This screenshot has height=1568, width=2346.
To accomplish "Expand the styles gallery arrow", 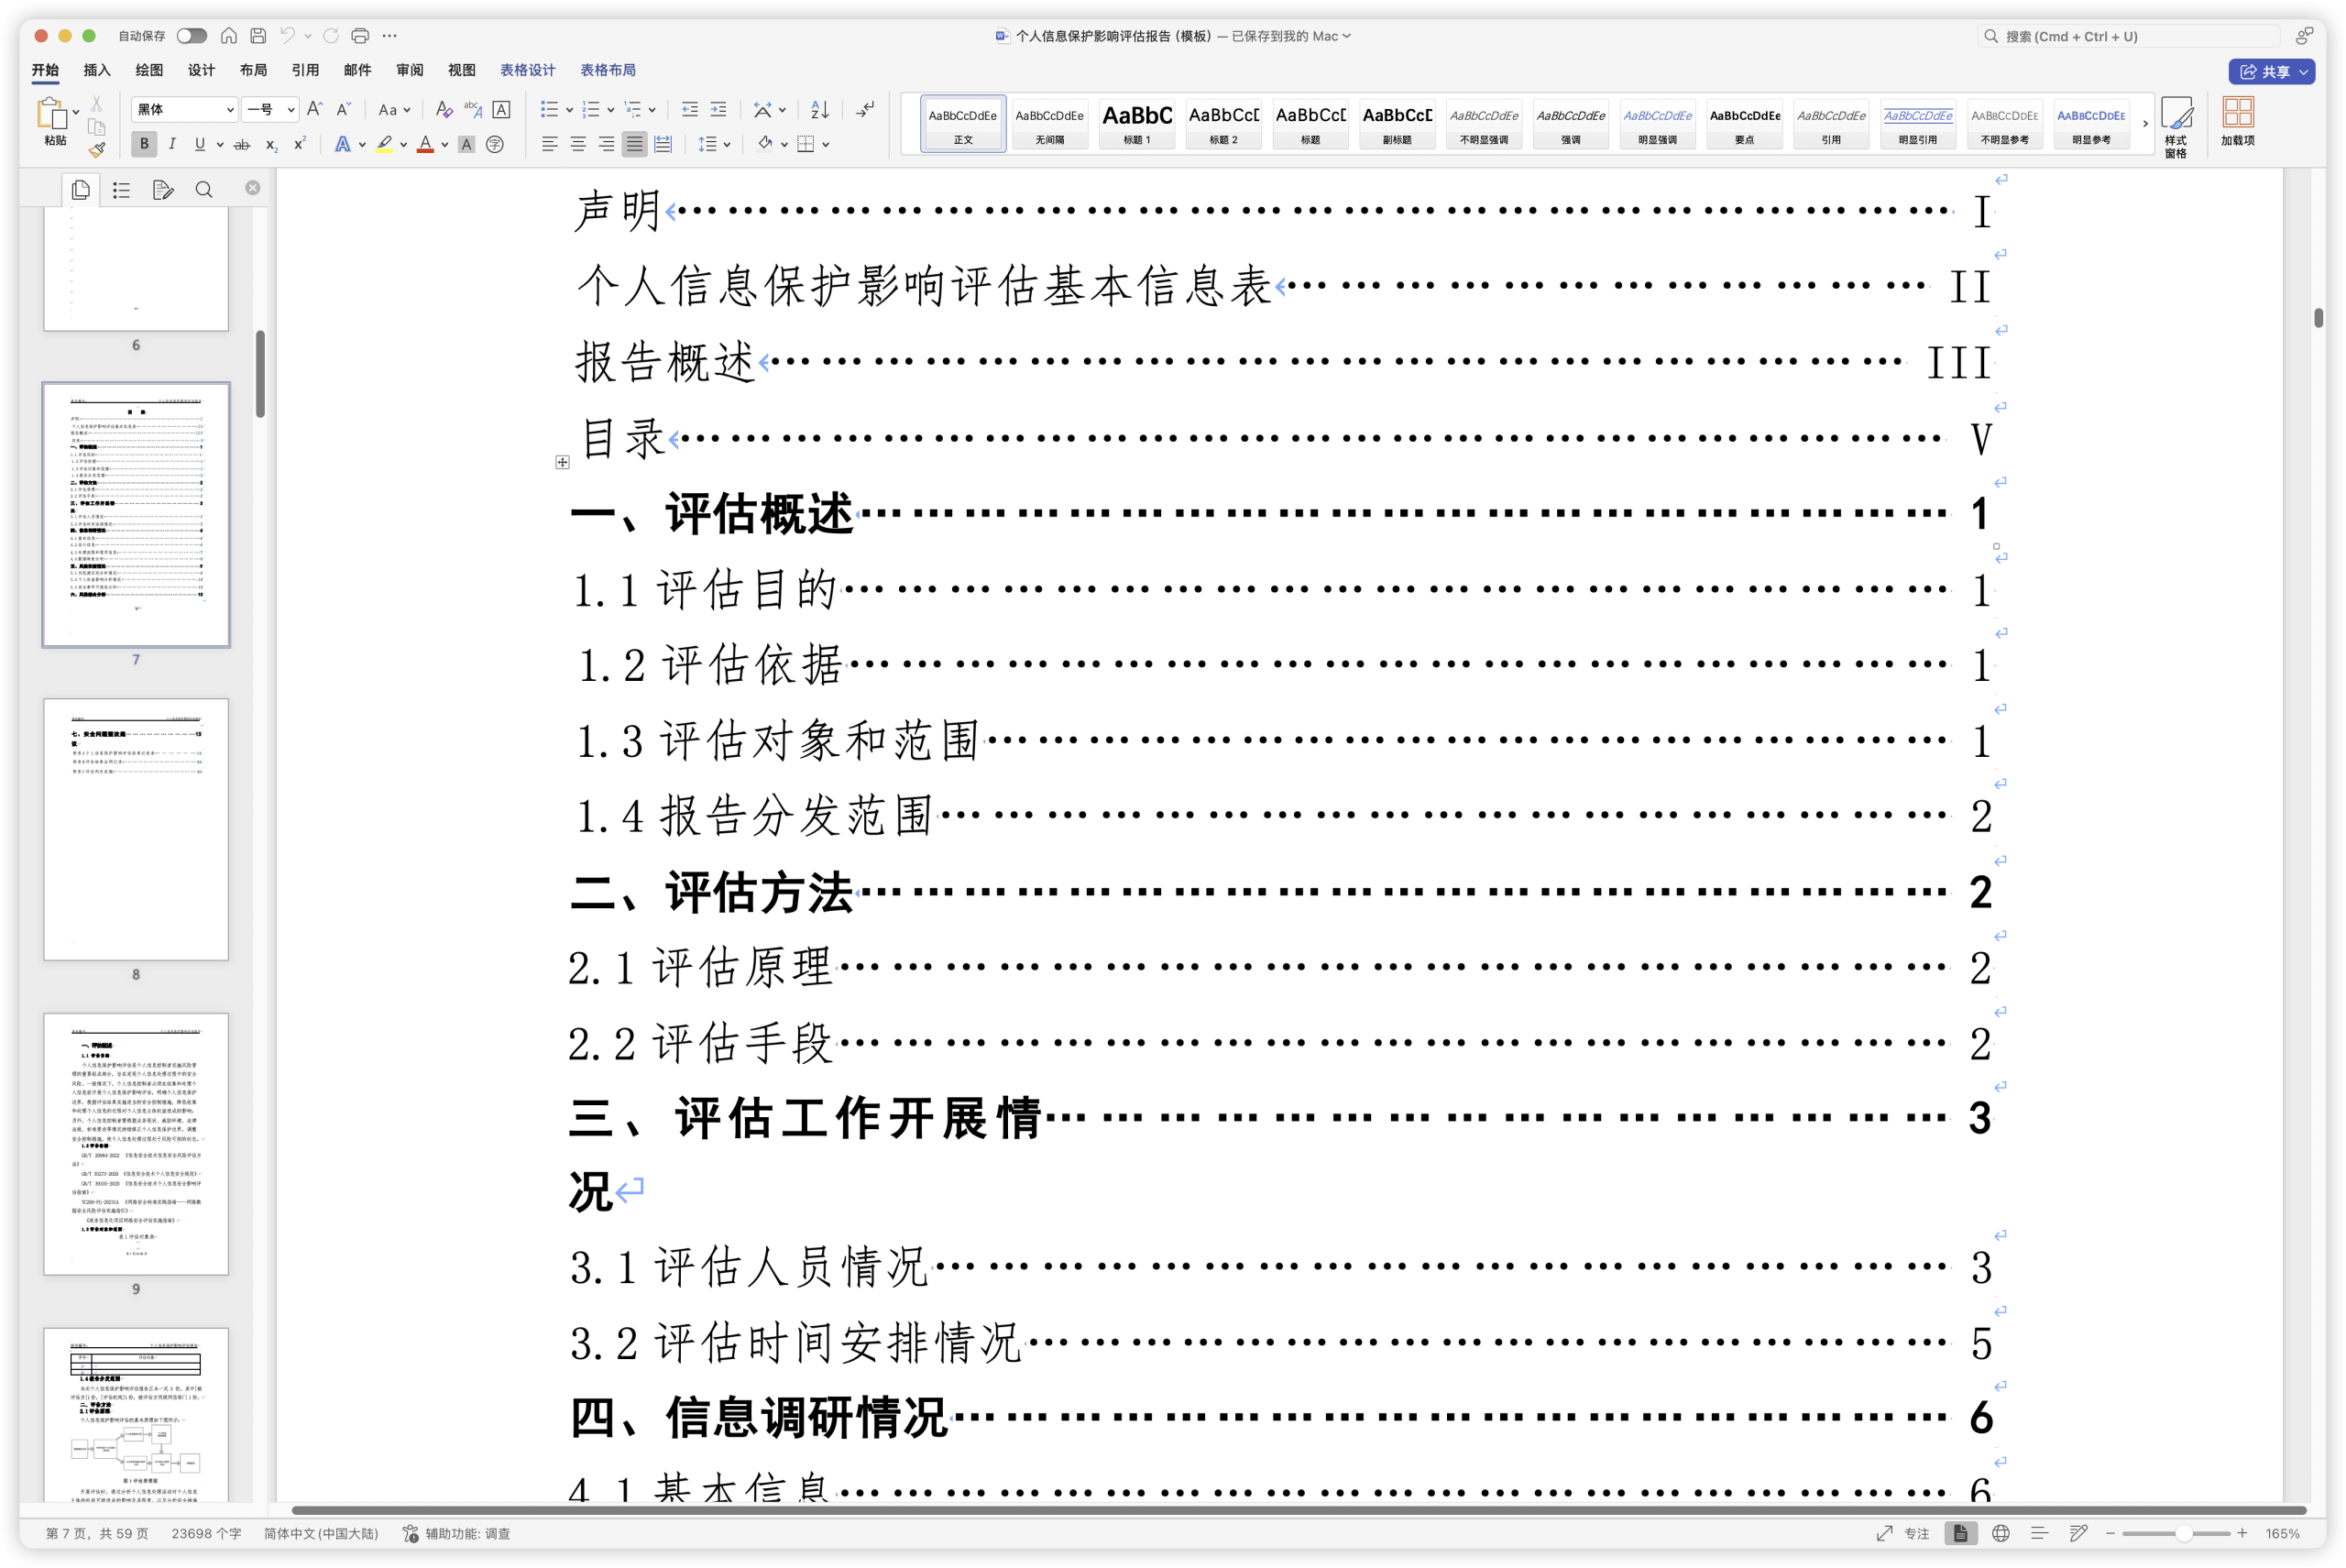I will (2144, 123).
